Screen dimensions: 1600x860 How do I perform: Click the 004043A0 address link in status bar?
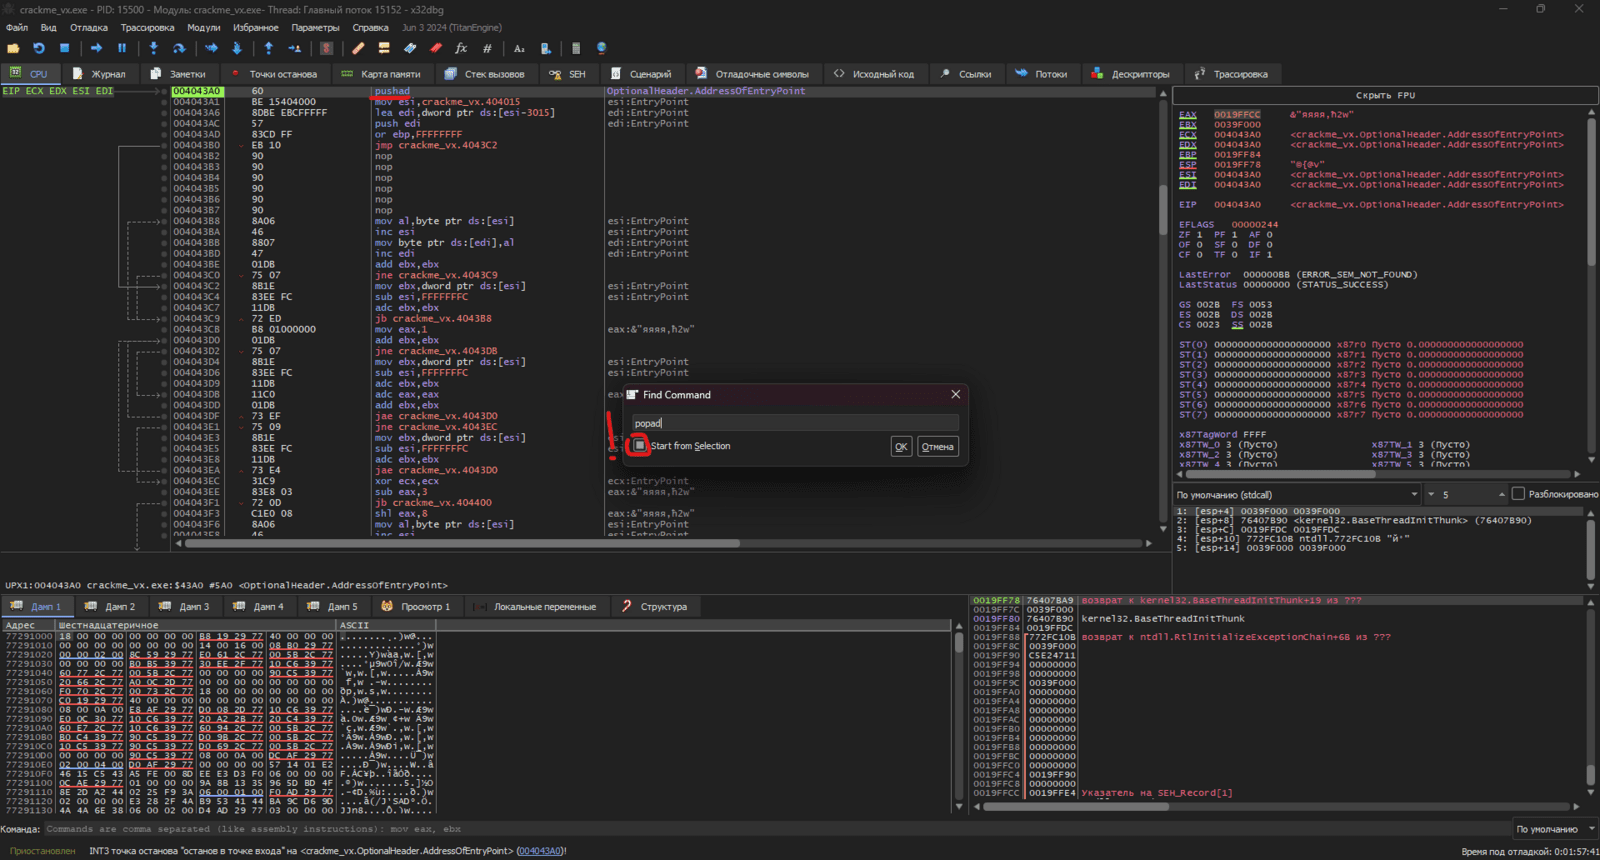540,851
